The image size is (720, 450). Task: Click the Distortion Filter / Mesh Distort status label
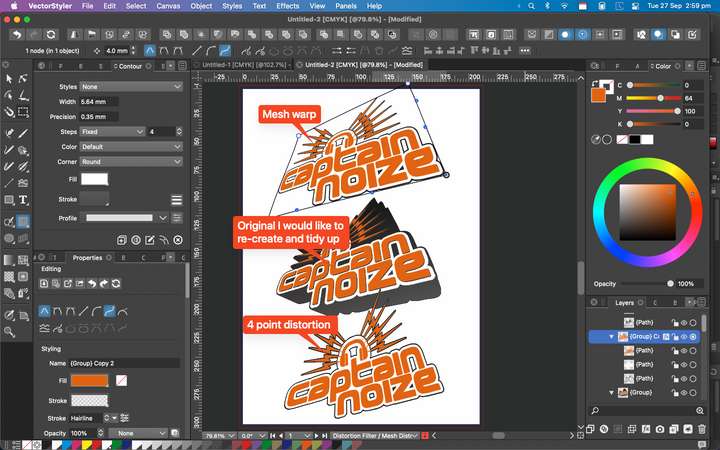pyautogui.click(x=375, y=435)
